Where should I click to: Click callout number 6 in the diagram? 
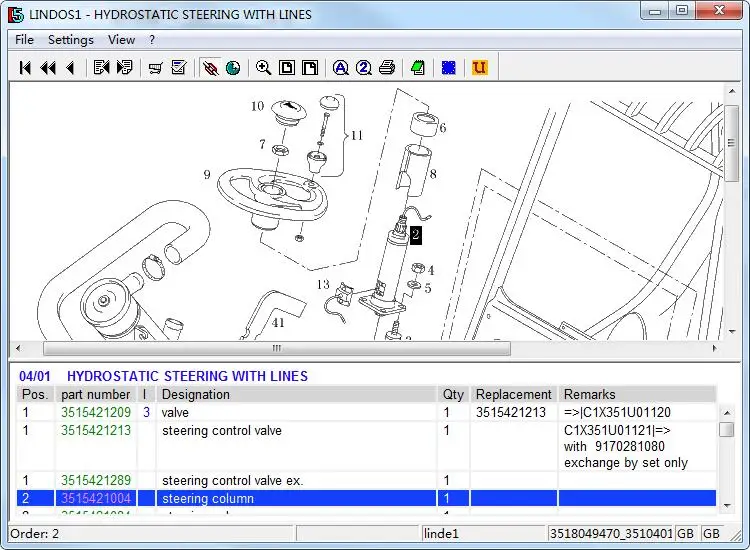[442, 128]
